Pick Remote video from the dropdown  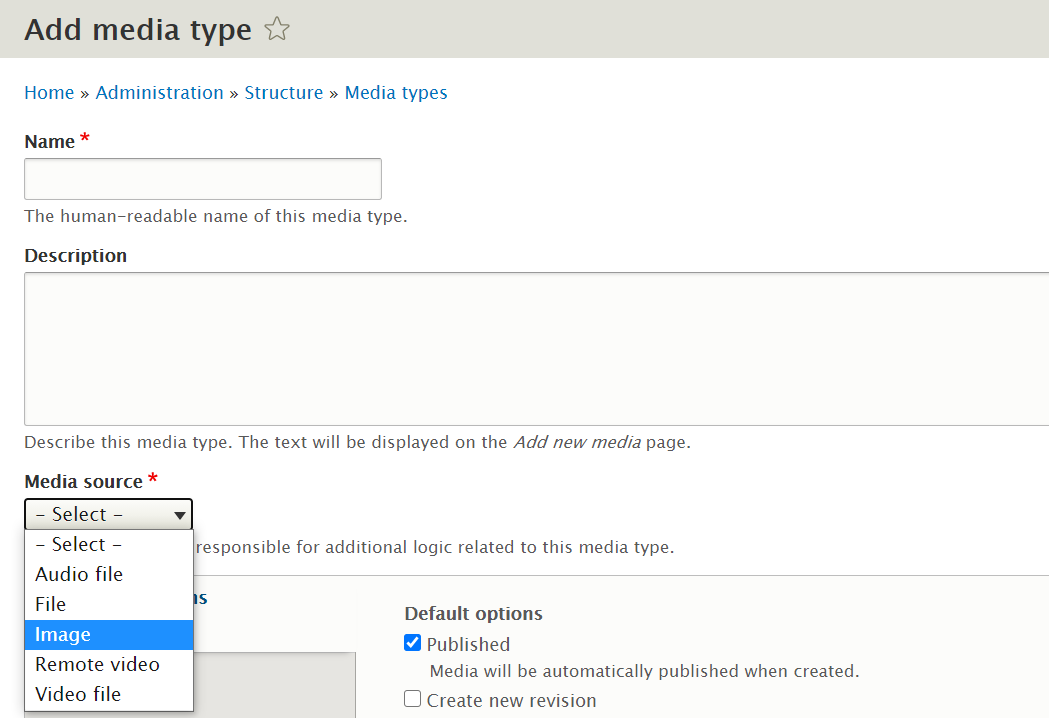pyautogui.click(x=95, y=664)
